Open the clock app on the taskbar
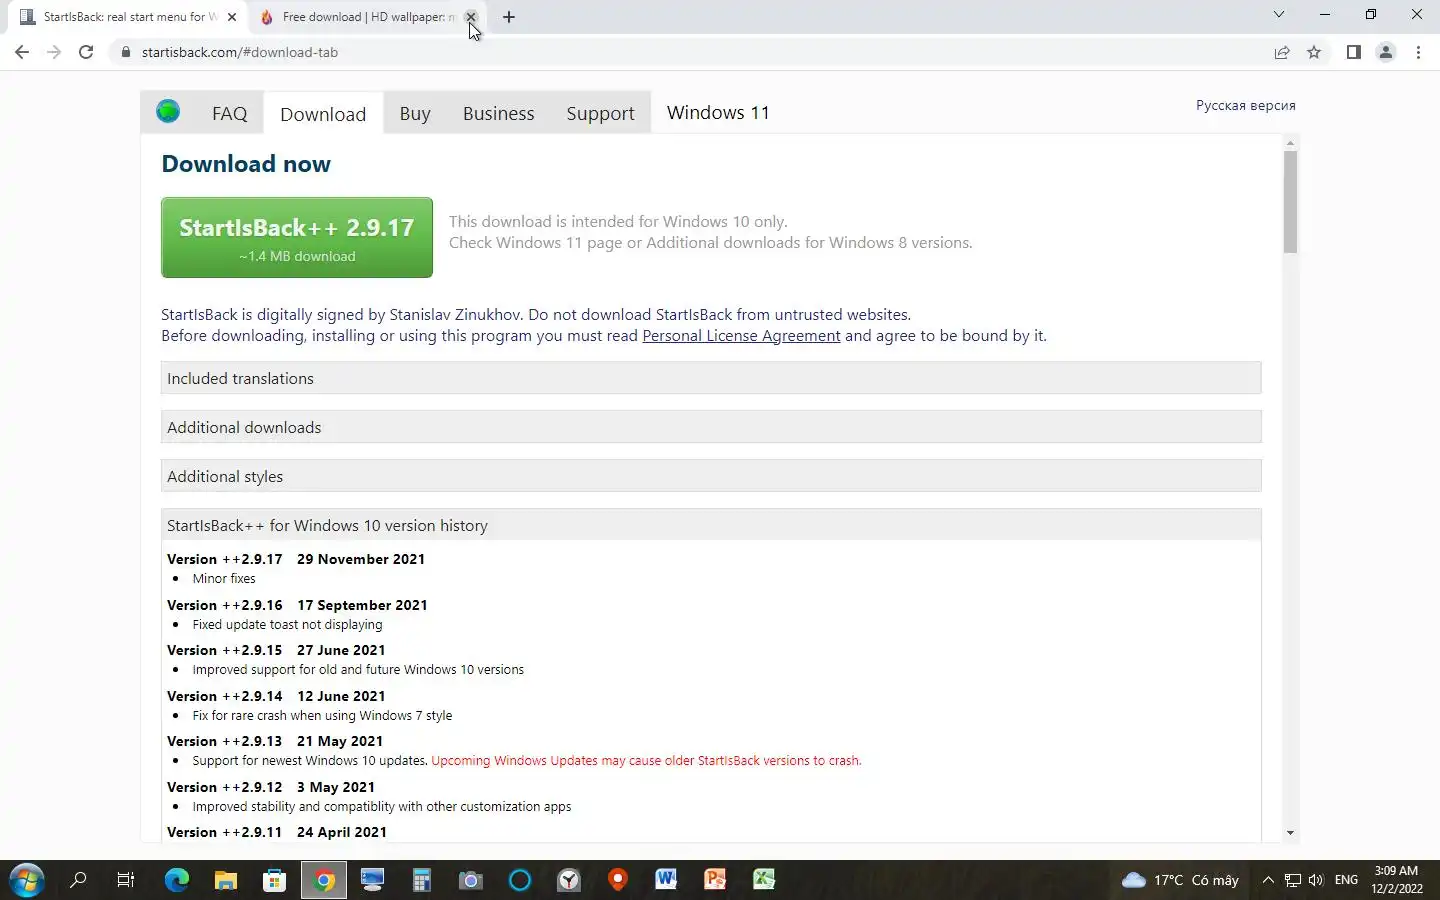Viewport: 1440px width, 900px height. point(568,880)
